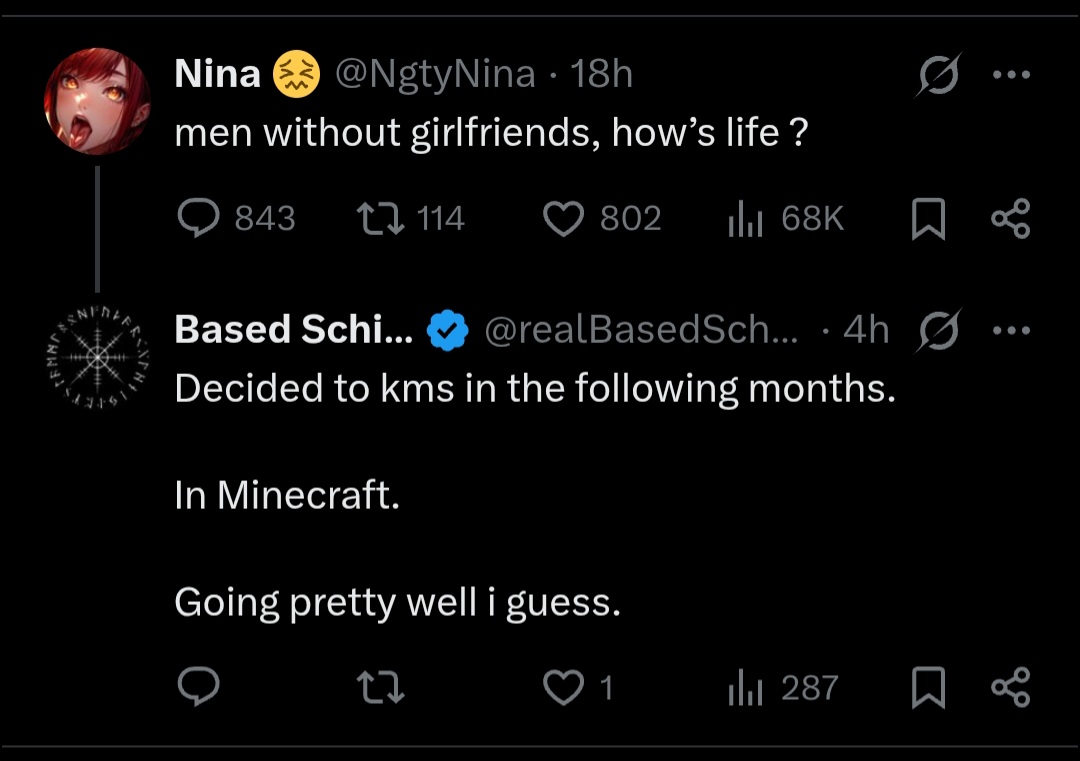Open more options menu on Nina's tweet

coord(1010,75)
